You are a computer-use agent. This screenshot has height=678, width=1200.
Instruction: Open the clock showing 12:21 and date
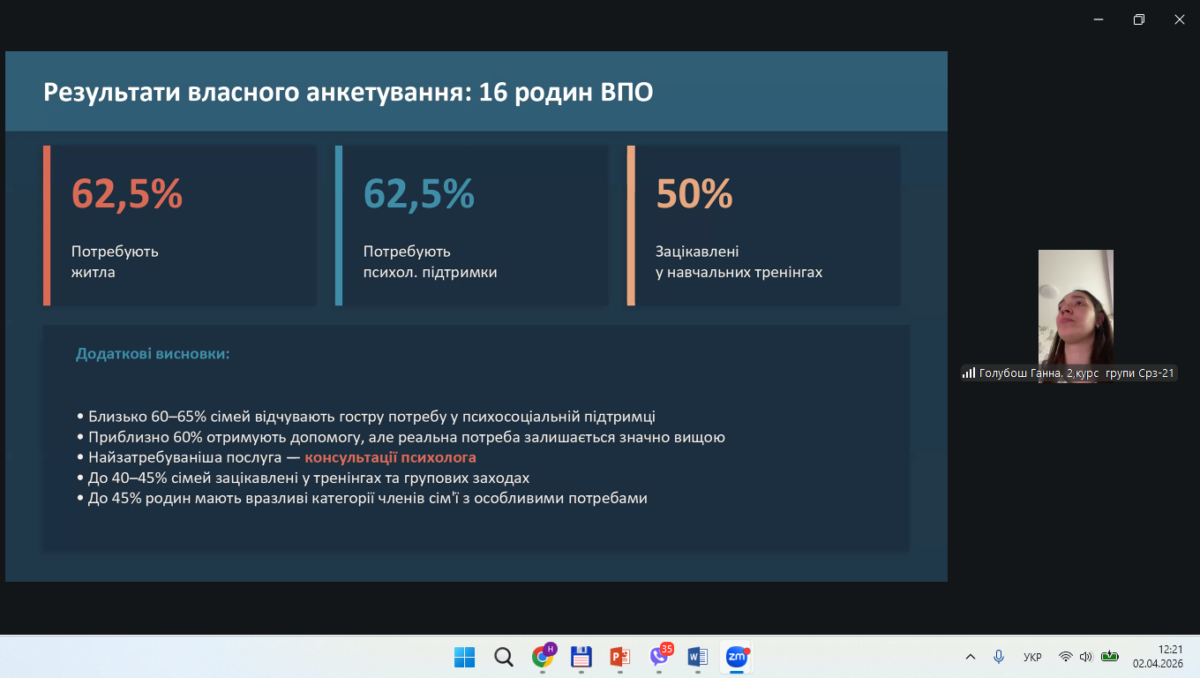click(1157, 656)
